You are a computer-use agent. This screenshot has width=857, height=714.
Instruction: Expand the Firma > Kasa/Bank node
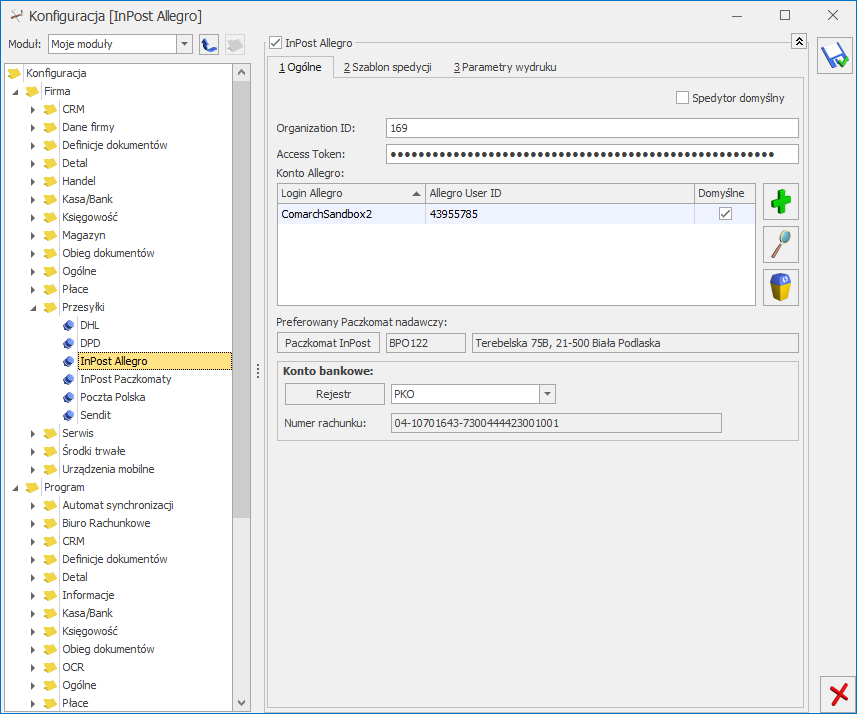click(33, 200)
